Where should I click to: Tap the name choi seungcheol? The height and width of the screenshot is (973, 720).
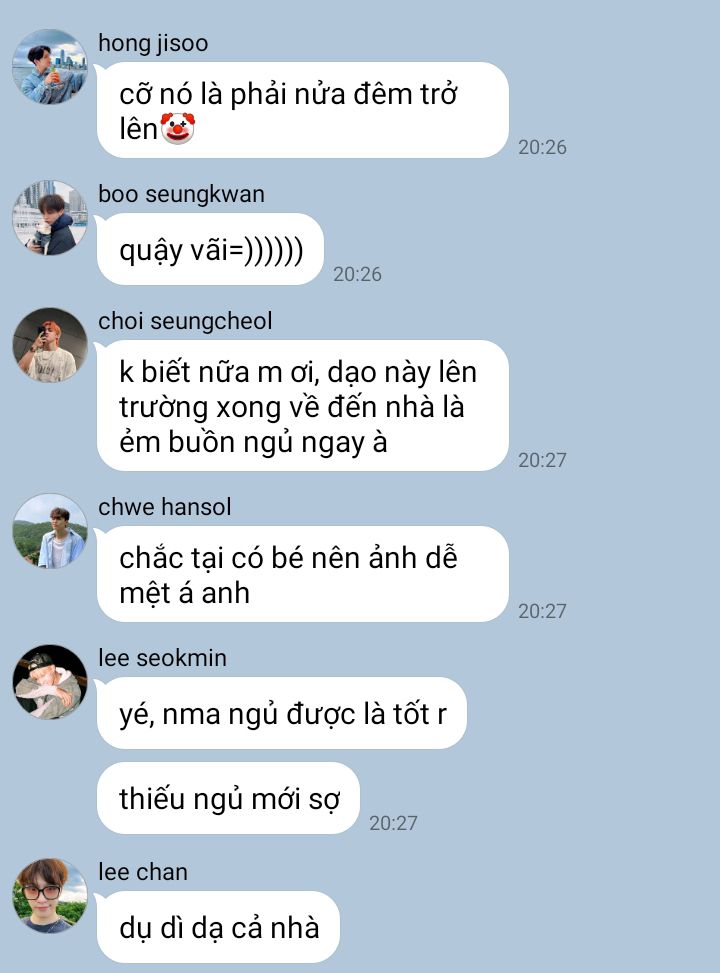click(x=185, y=321)
